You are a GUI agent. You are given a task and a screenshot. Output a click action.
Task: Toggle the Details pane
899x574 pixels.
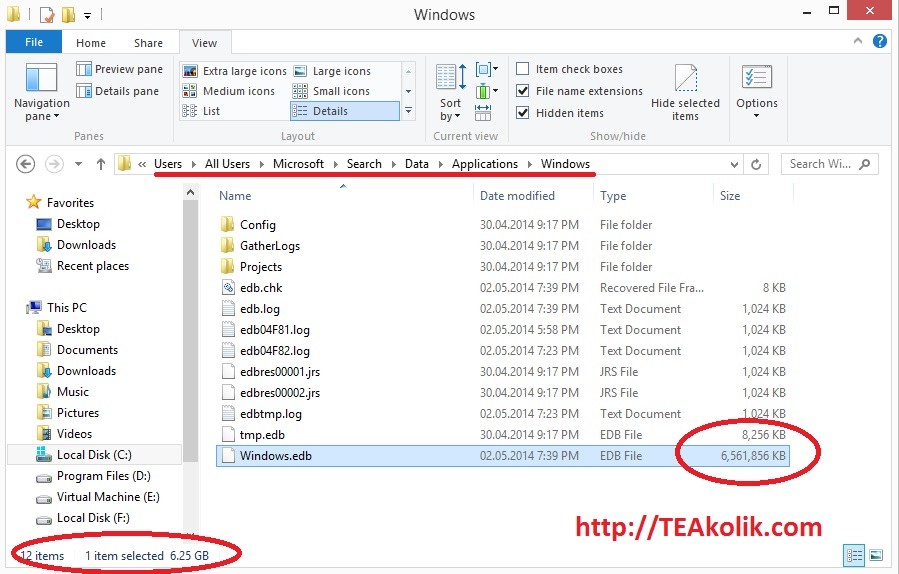[118, 91]
